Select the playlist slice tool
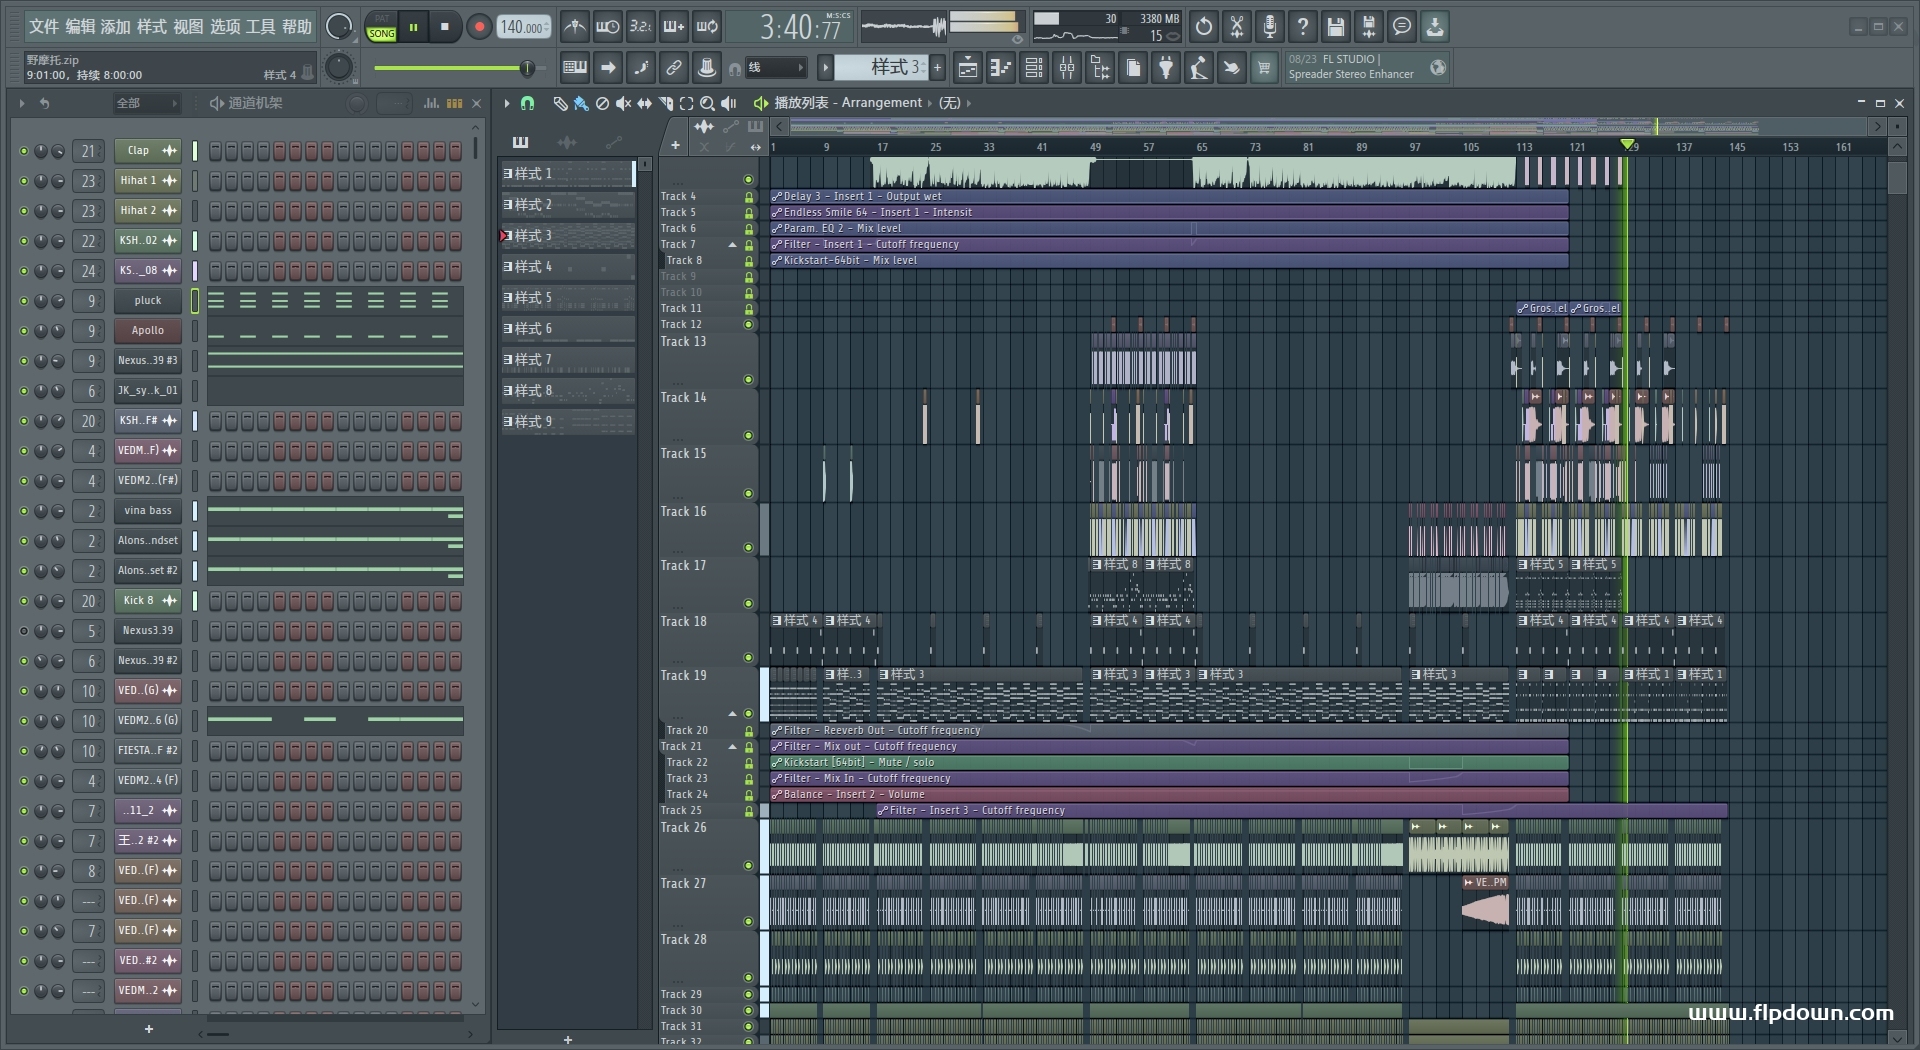 [x=666, y=103]
